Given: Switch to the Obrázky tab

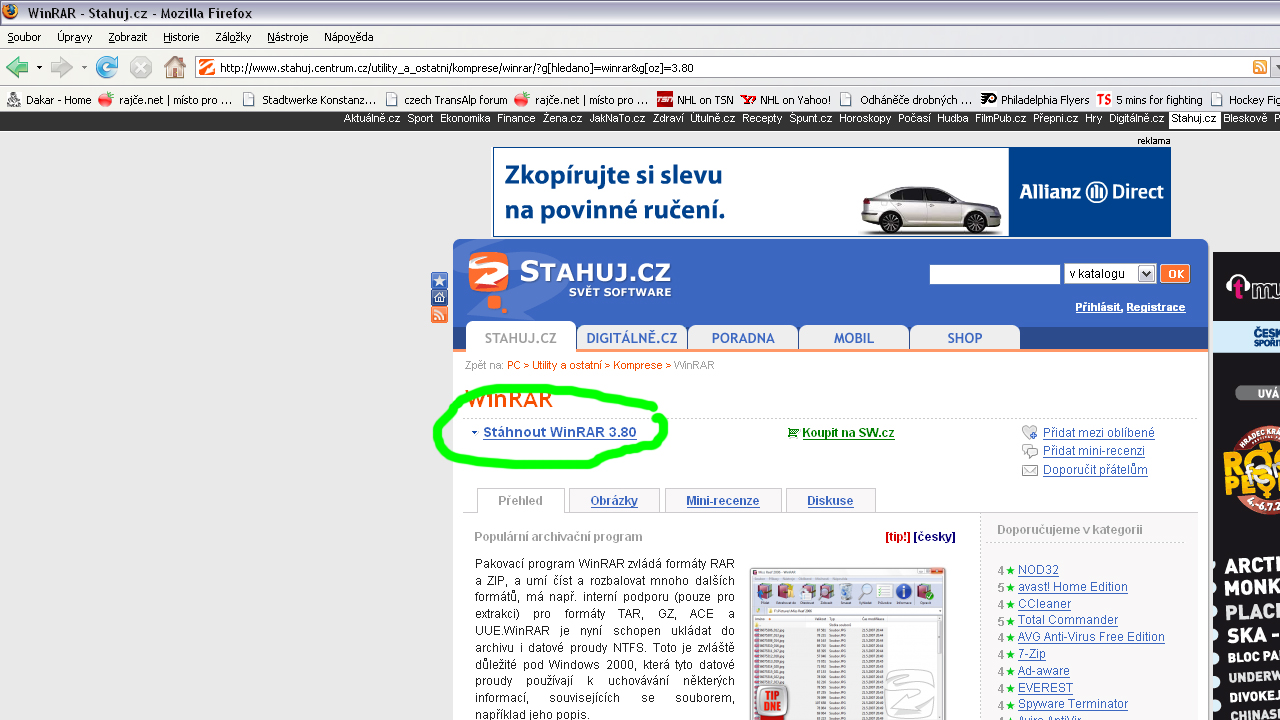Looking at the screenshot, I should point(614,501).
